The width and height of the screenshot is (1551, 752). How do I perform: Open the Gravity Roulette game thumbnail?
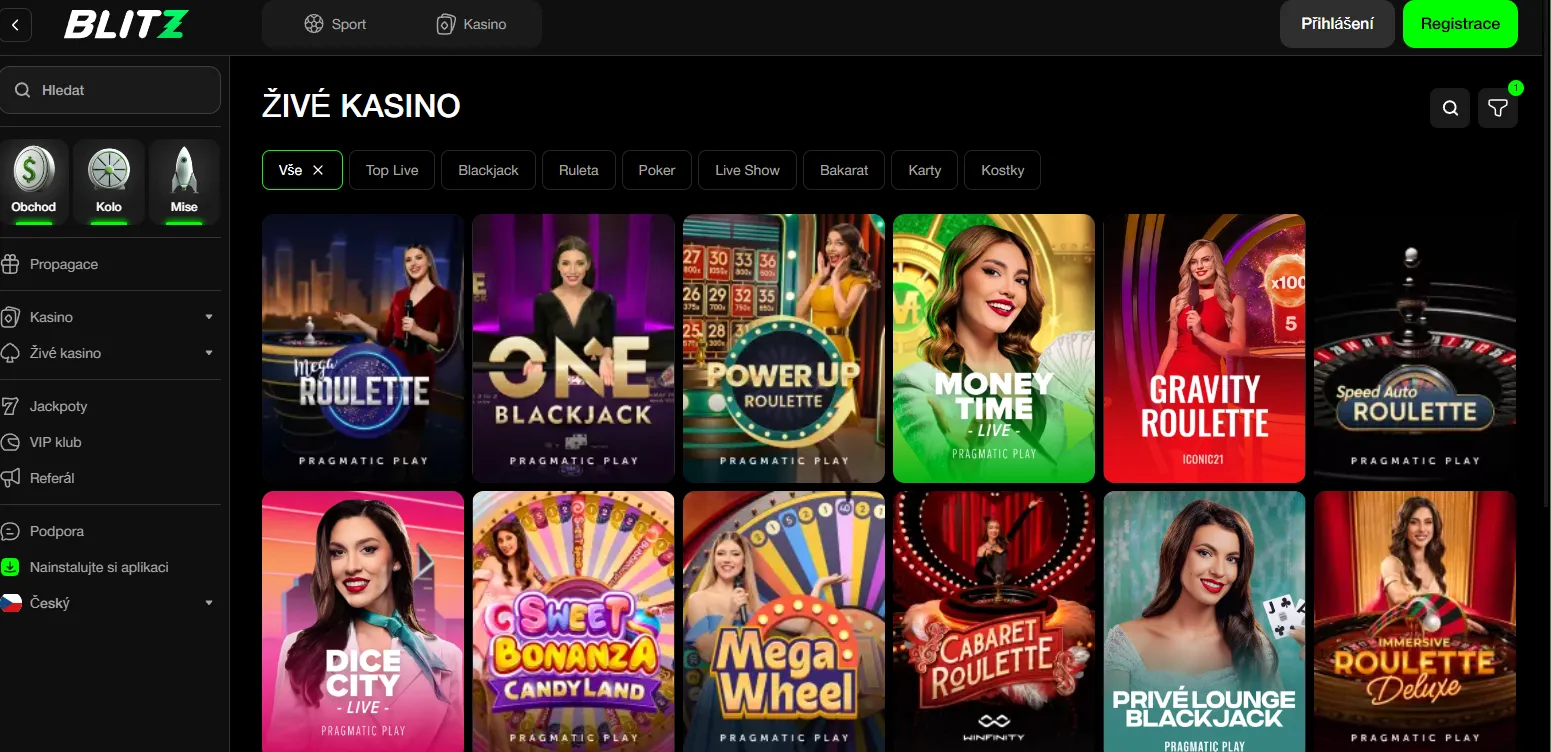1204,348
